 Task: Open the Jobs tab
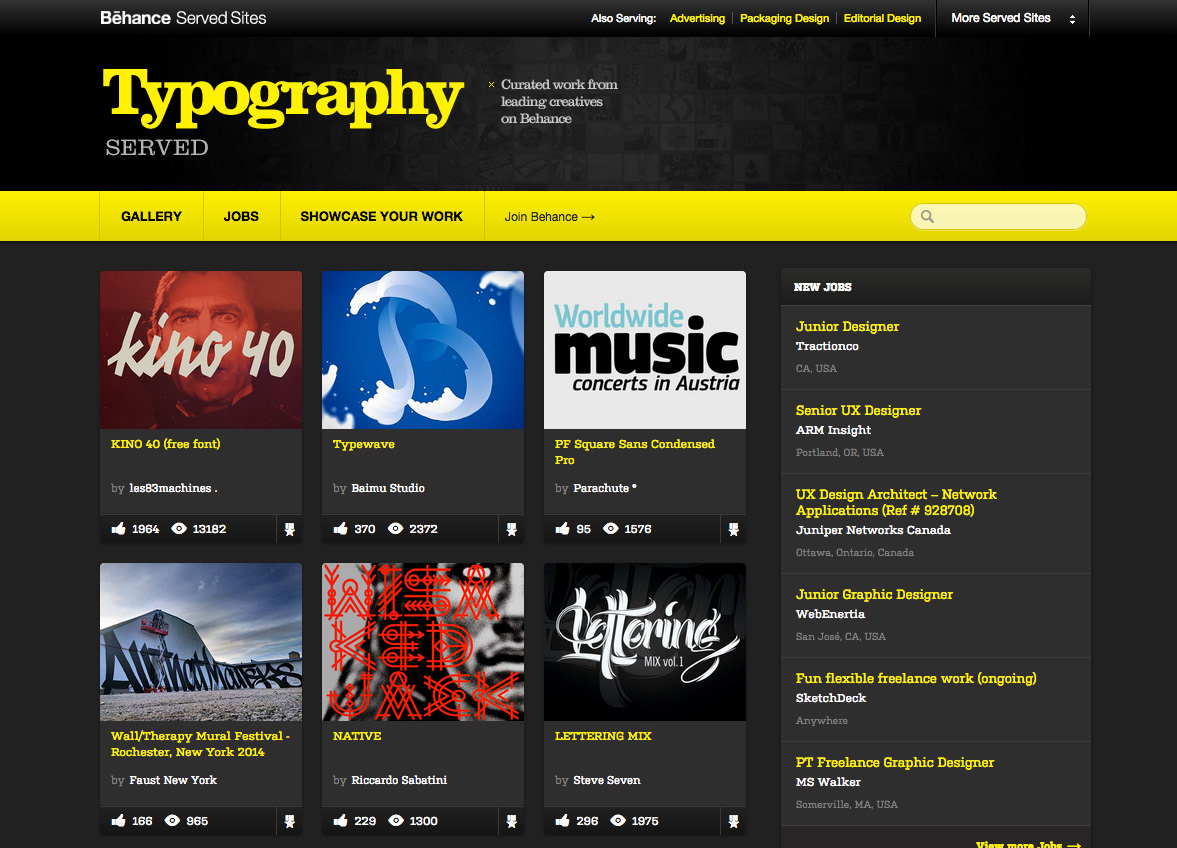(x=241, y=216)
